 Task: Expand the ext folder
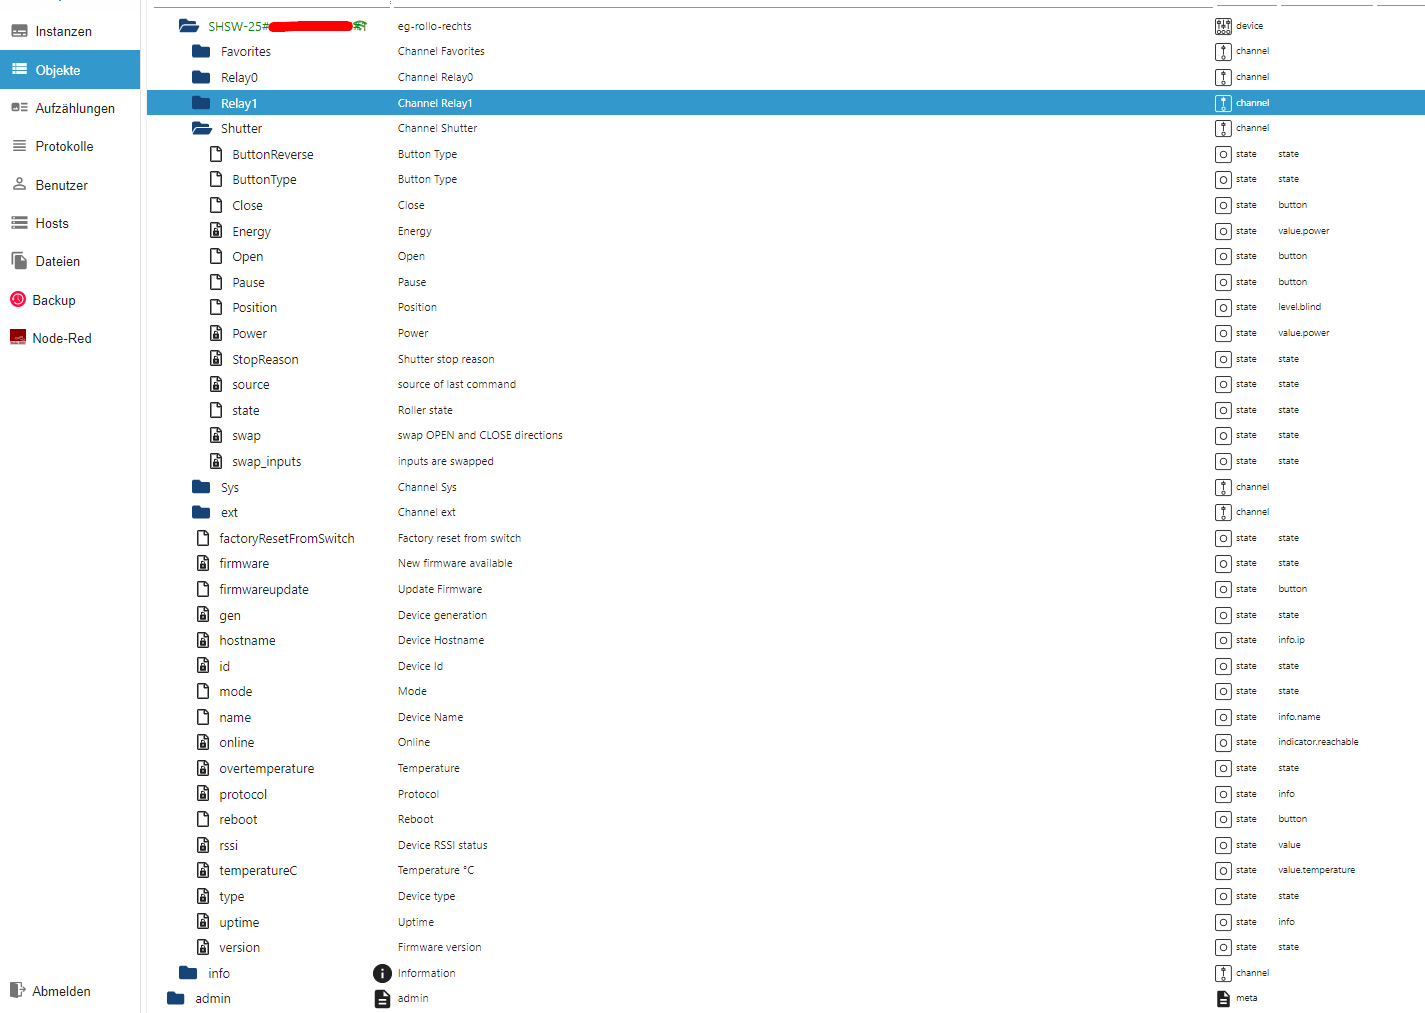click(x=201, y=512)
